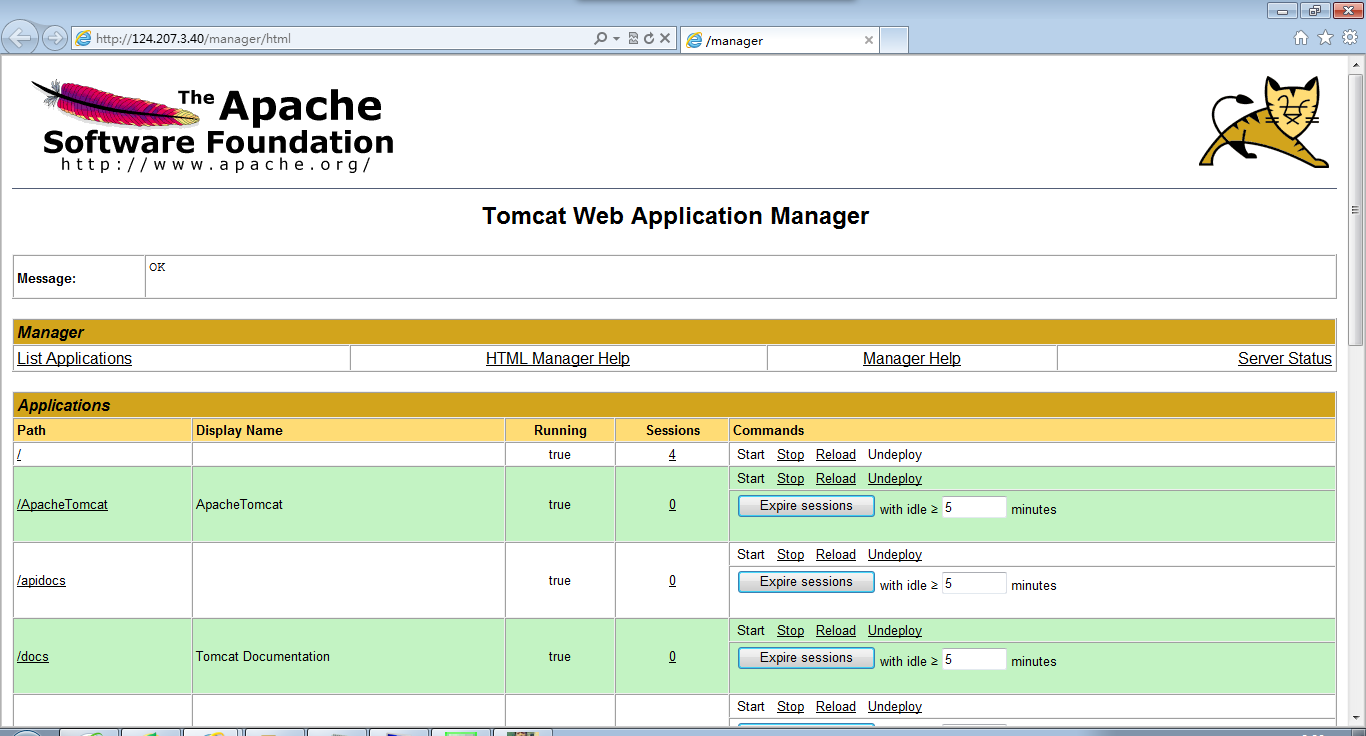Click the OK message text

click(157, 267)
